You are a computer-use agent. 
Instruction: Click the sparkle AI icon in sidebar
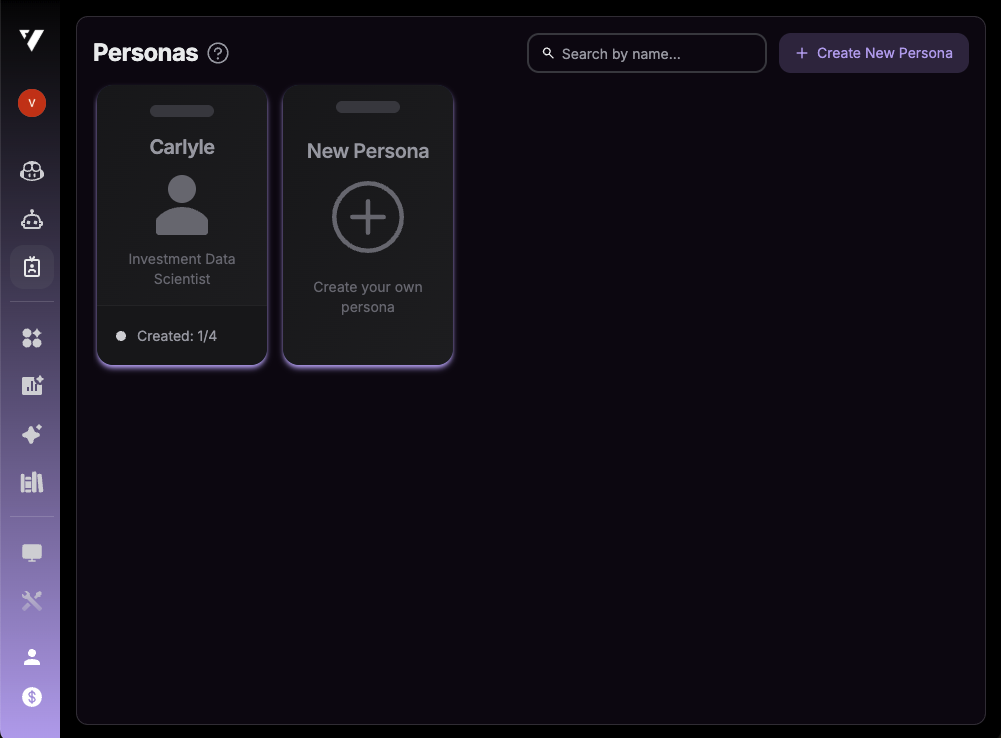pyautogui.click(x=31, y=433)
